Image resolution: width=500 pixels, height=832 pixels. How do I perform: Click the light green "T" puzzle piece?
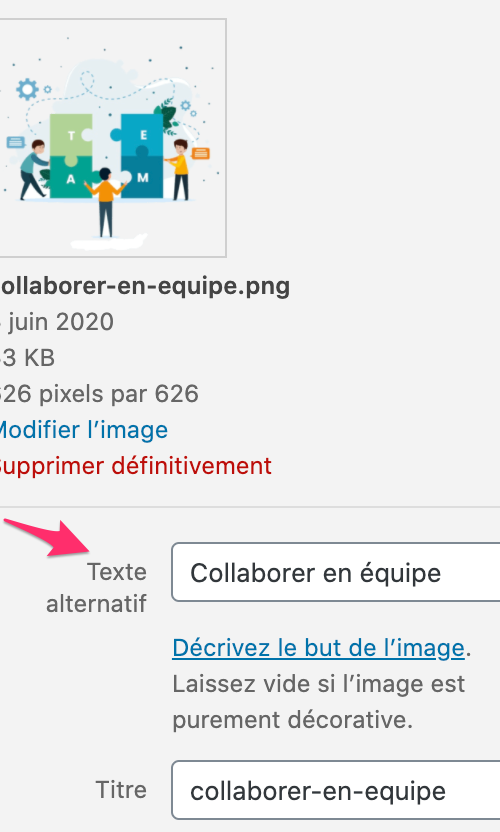tap(72, 136)
